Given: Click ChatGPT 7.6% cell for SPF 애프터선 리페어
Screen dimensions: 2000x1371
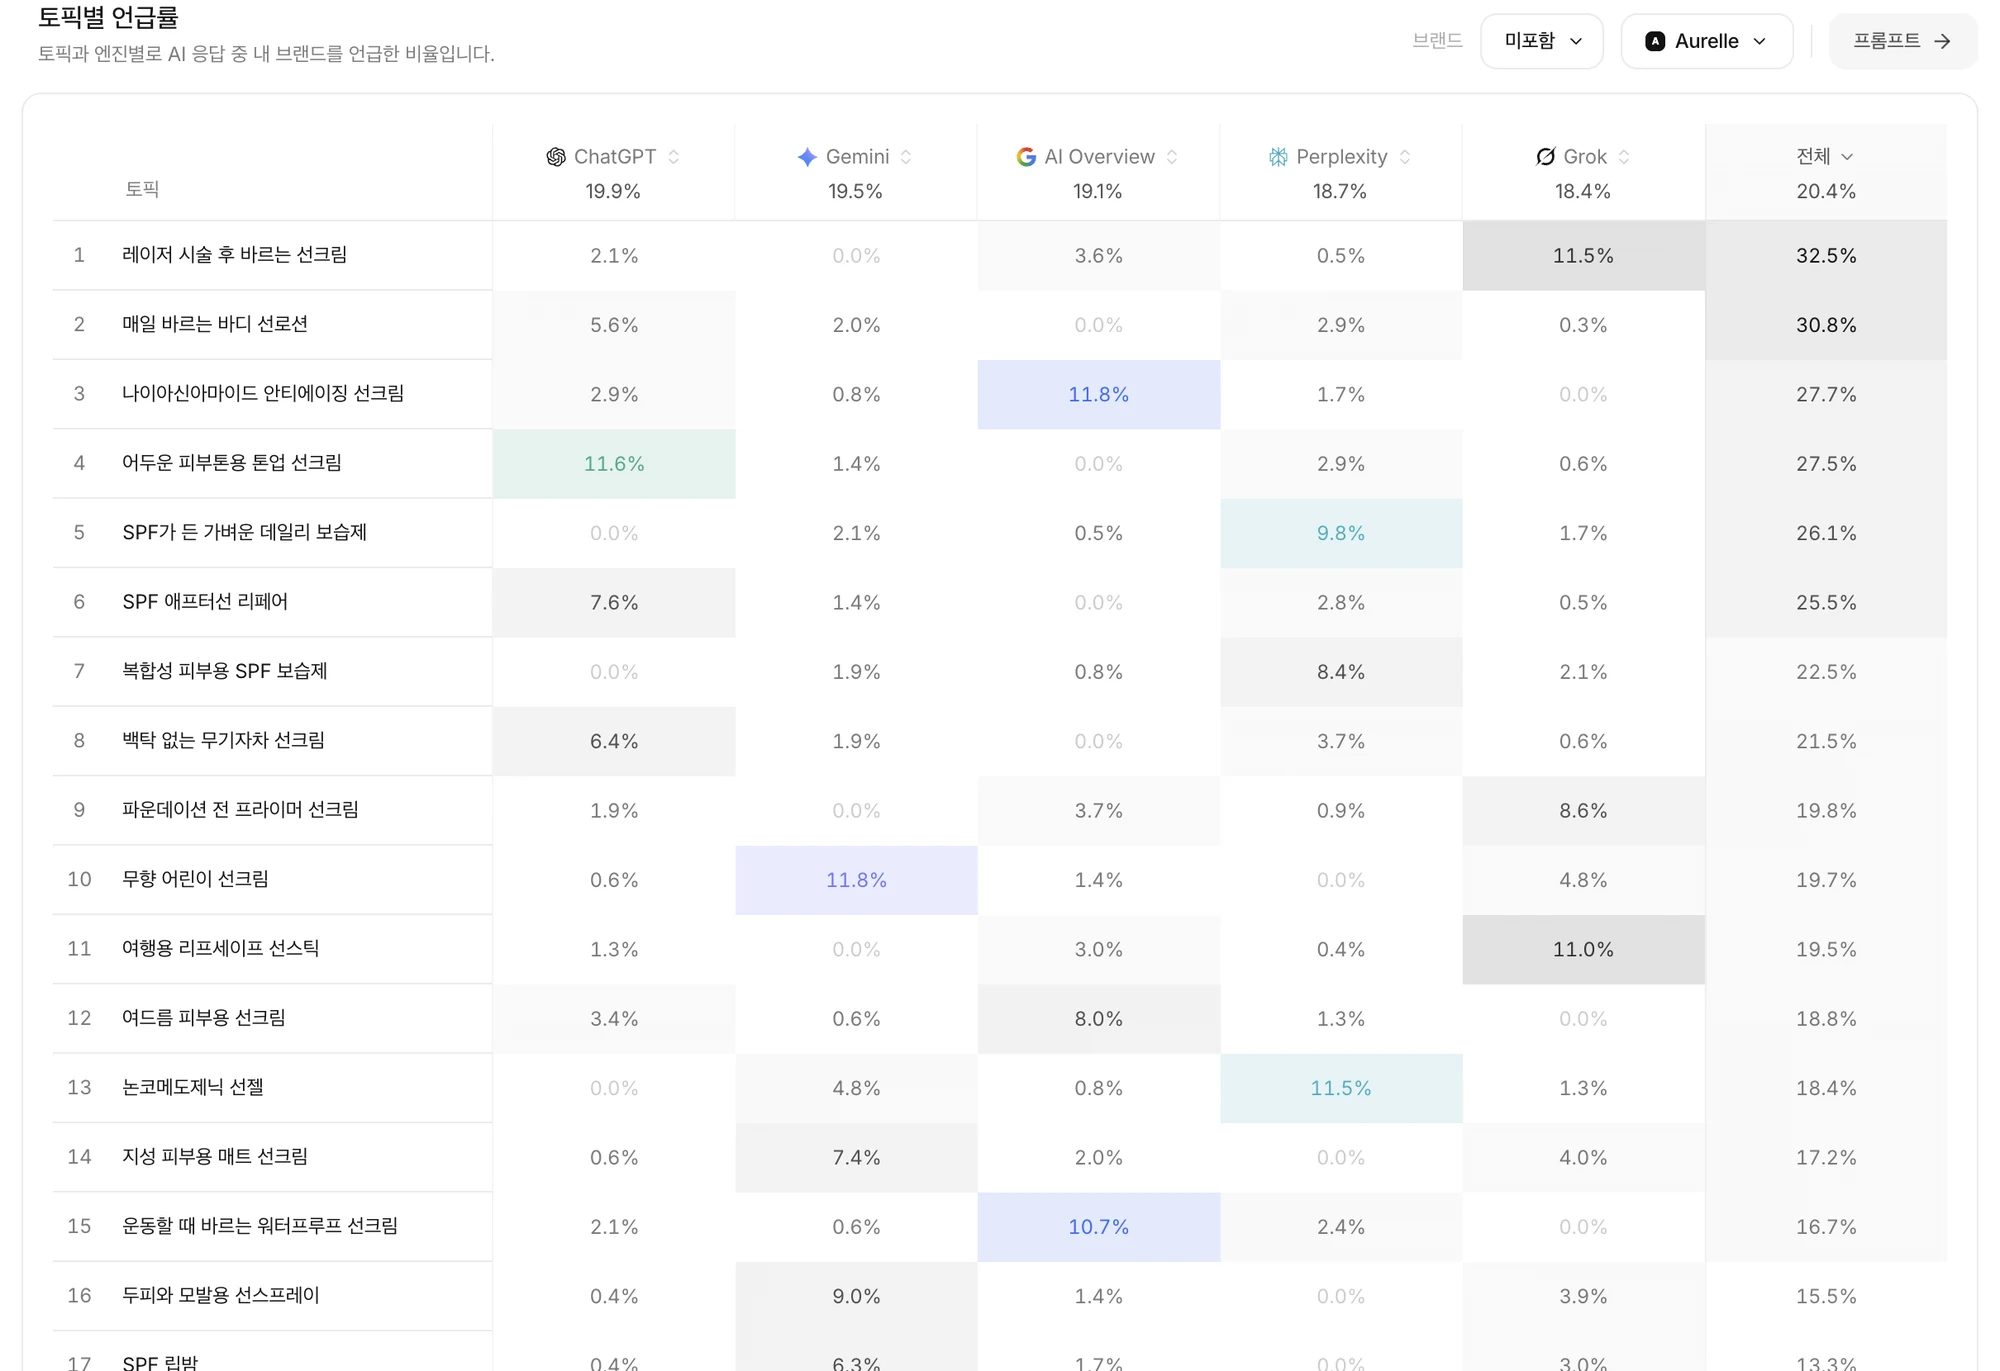Looking at the screenshot, I should point(614,603).
